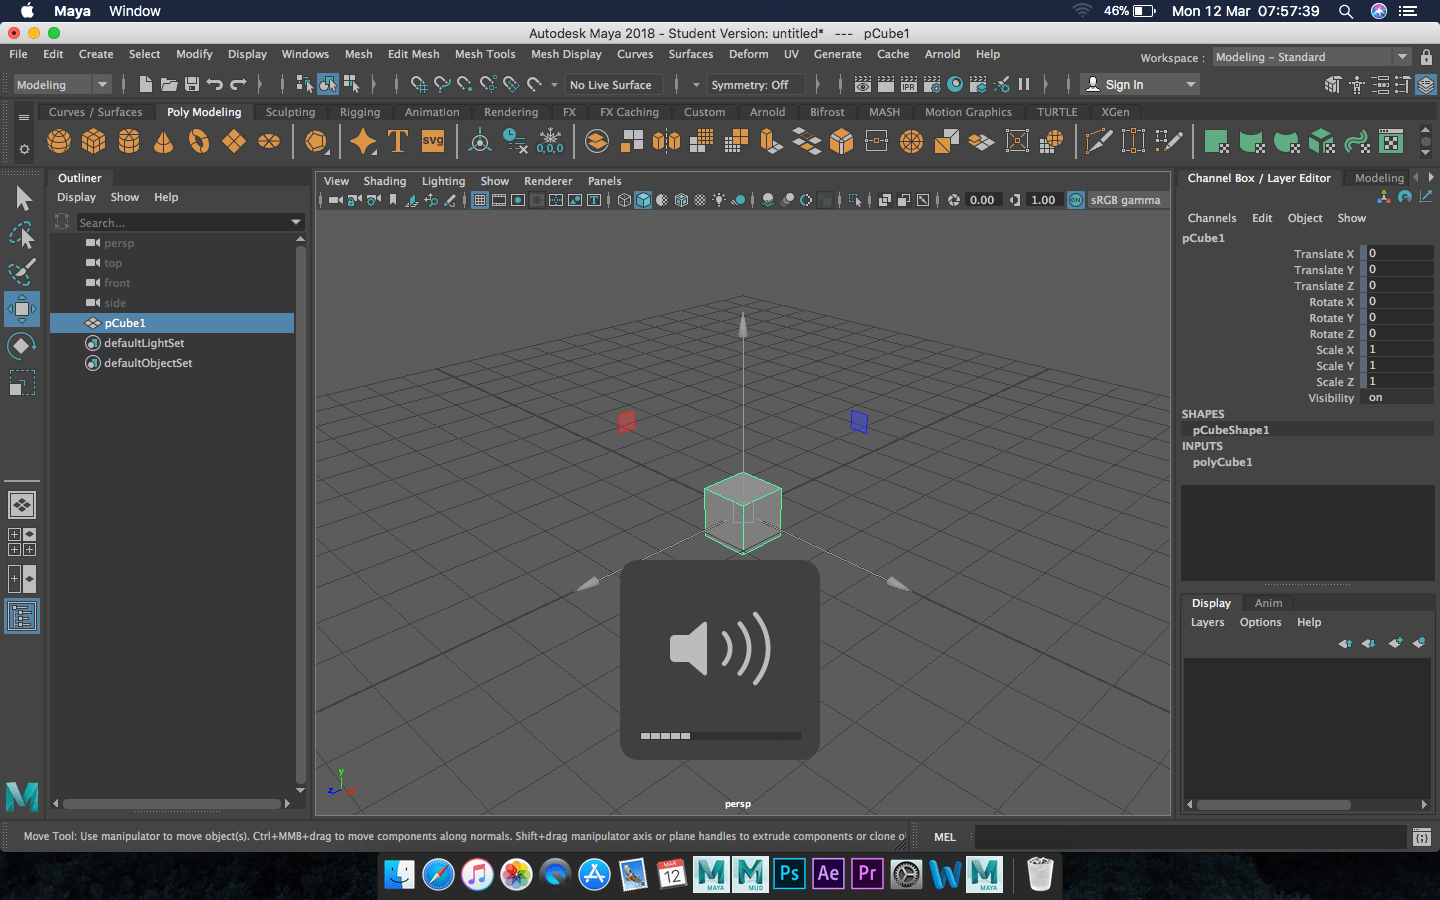Screen dimensions: 1440x900
Task: Create a polygon sphere from the shelf
Action: tap(59, 141)
